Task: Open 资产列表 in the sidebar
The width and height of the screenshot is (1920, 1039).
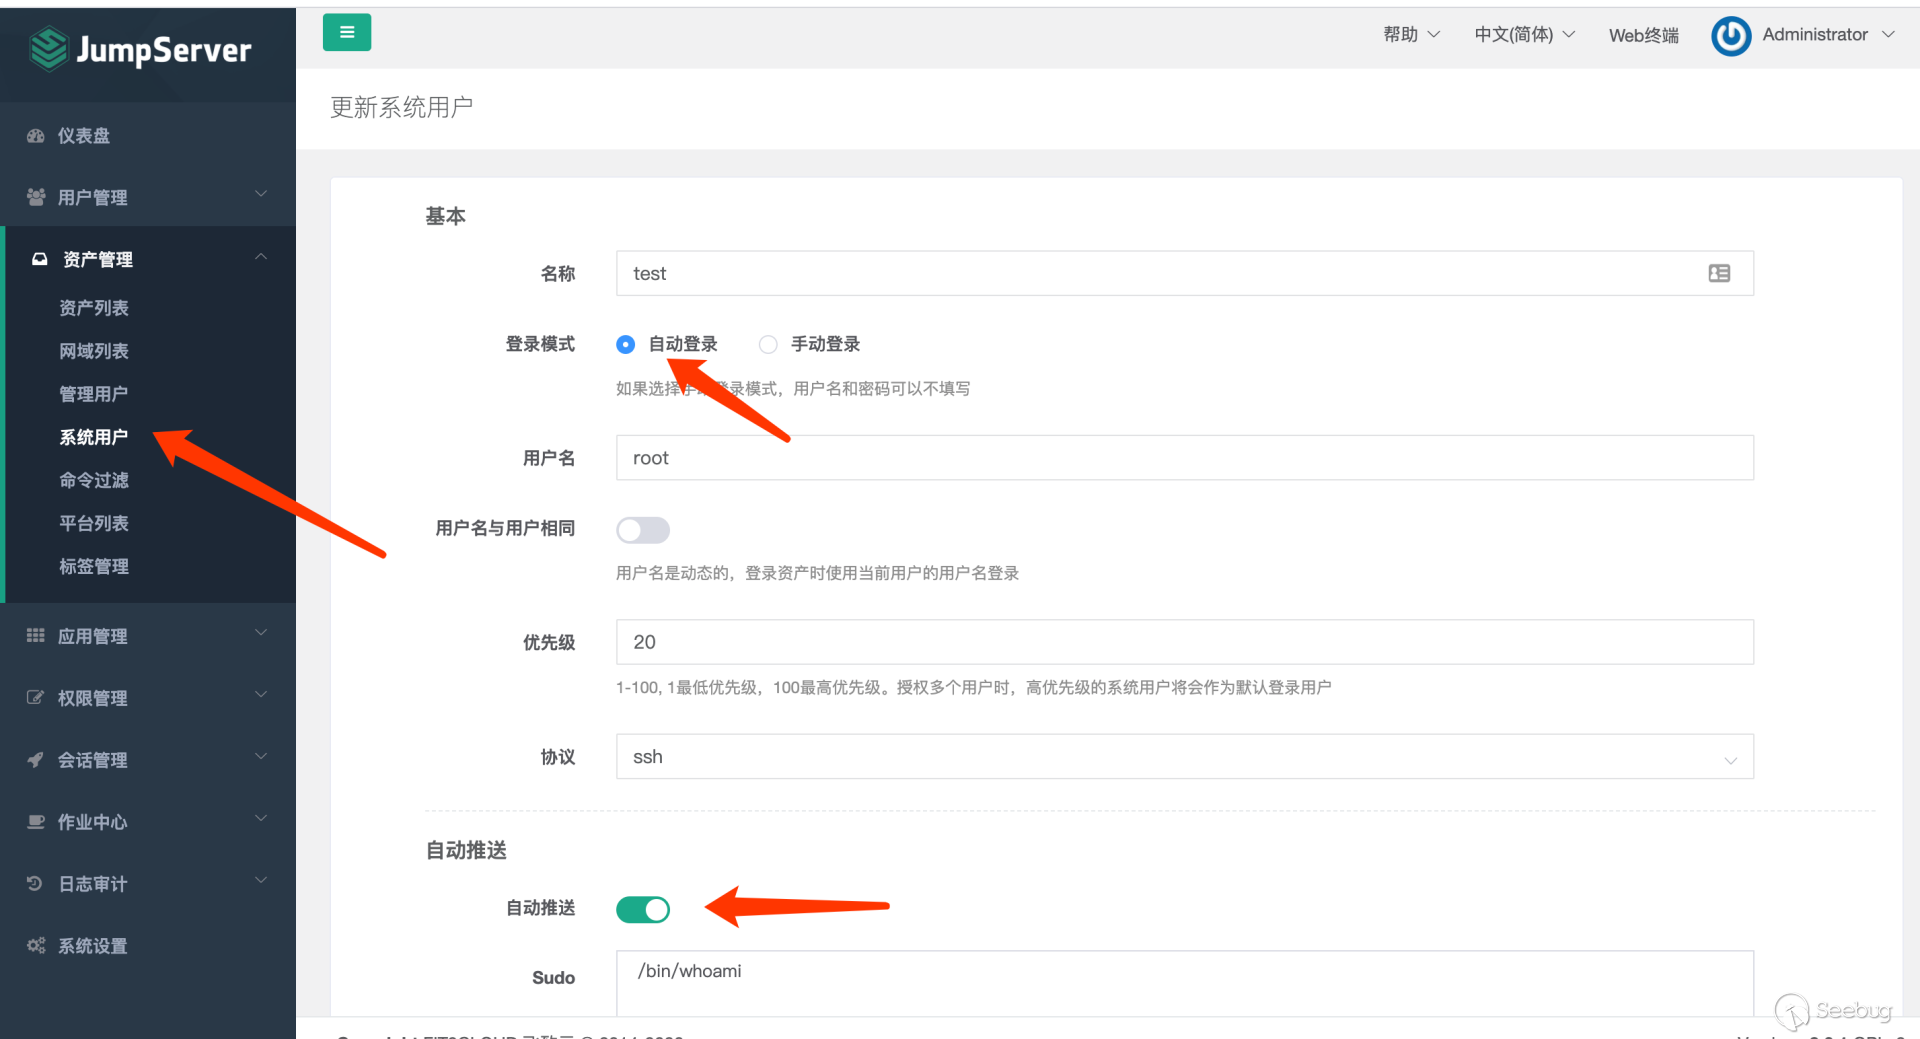Action: click(94, 308)
